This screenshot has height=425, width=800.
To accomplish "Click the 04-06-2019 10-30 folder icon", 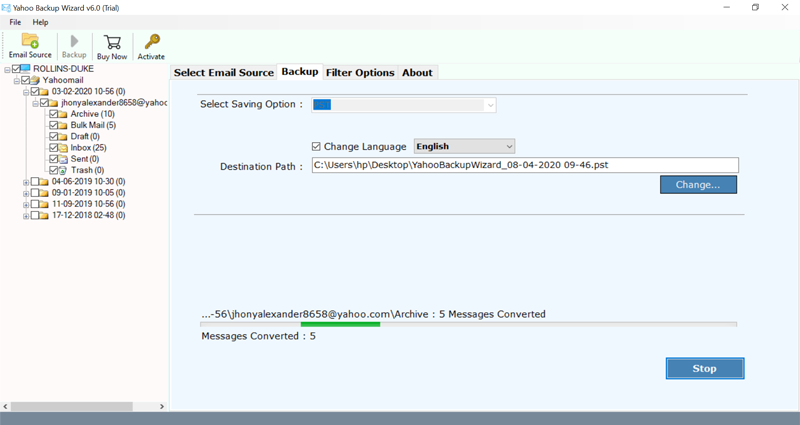I will [44, 181].
